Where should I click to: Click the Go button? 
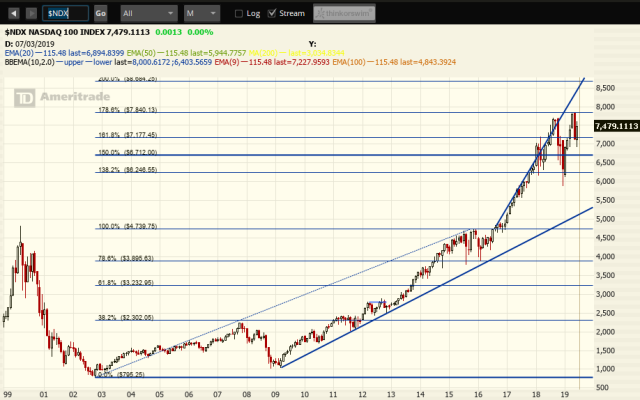click(100, 14)
